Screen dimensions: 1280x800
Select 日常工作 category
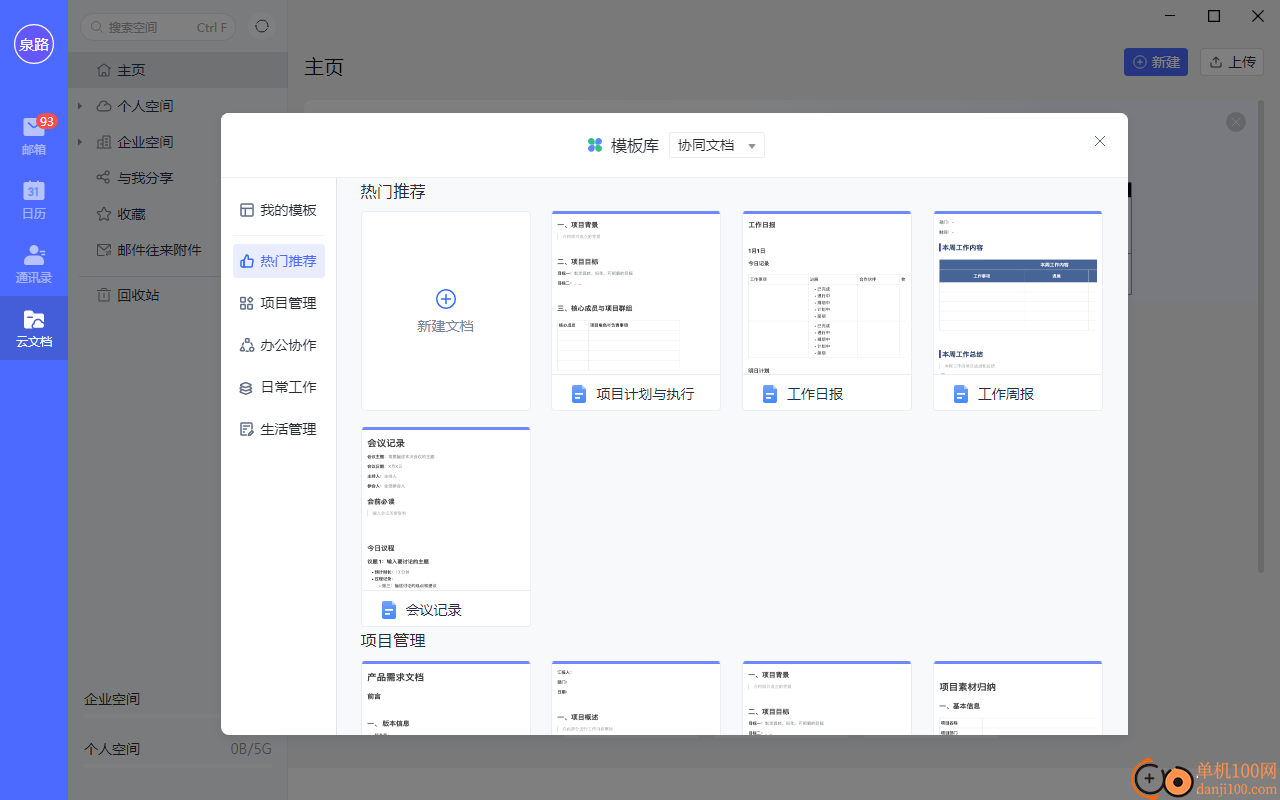[278, 387]
